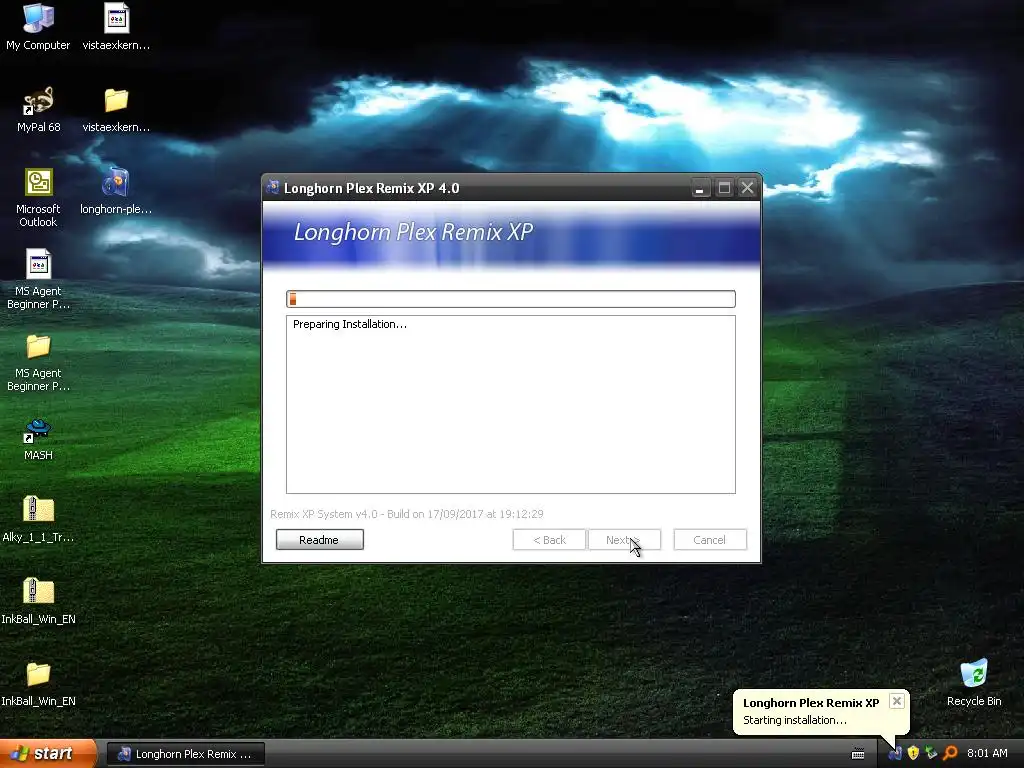Click the orange magnifier tray icon

click(x=950, y=753)
